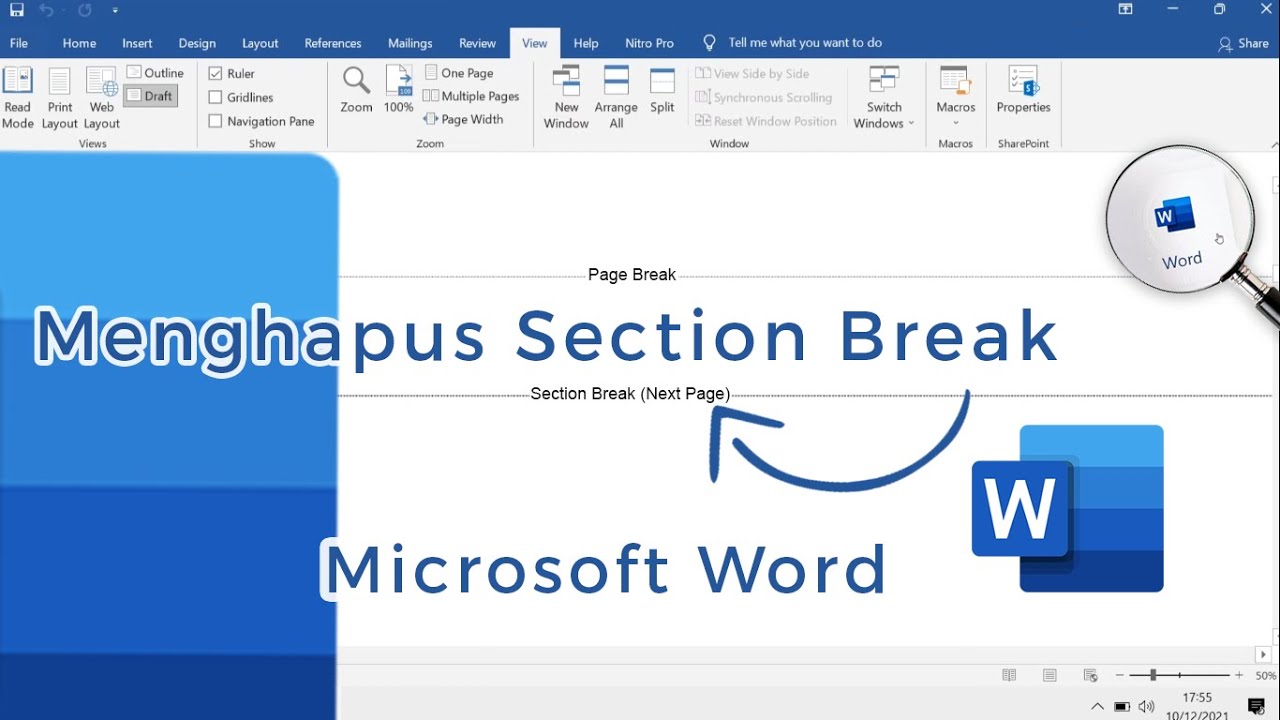The width and height of the screenshot is (1280, 720).
Task: Open the File tab
Action: 19,43
